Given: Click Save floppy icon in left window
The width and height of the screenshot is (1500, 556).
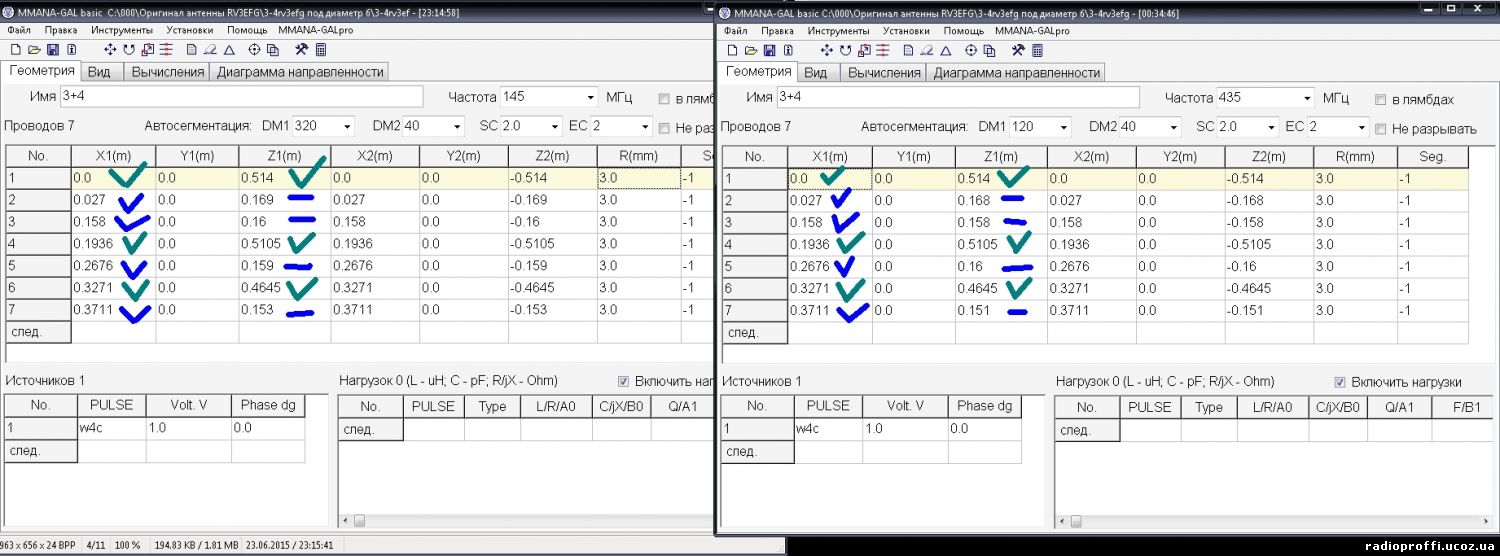Looking at the screenshot, I should point(53,50).
